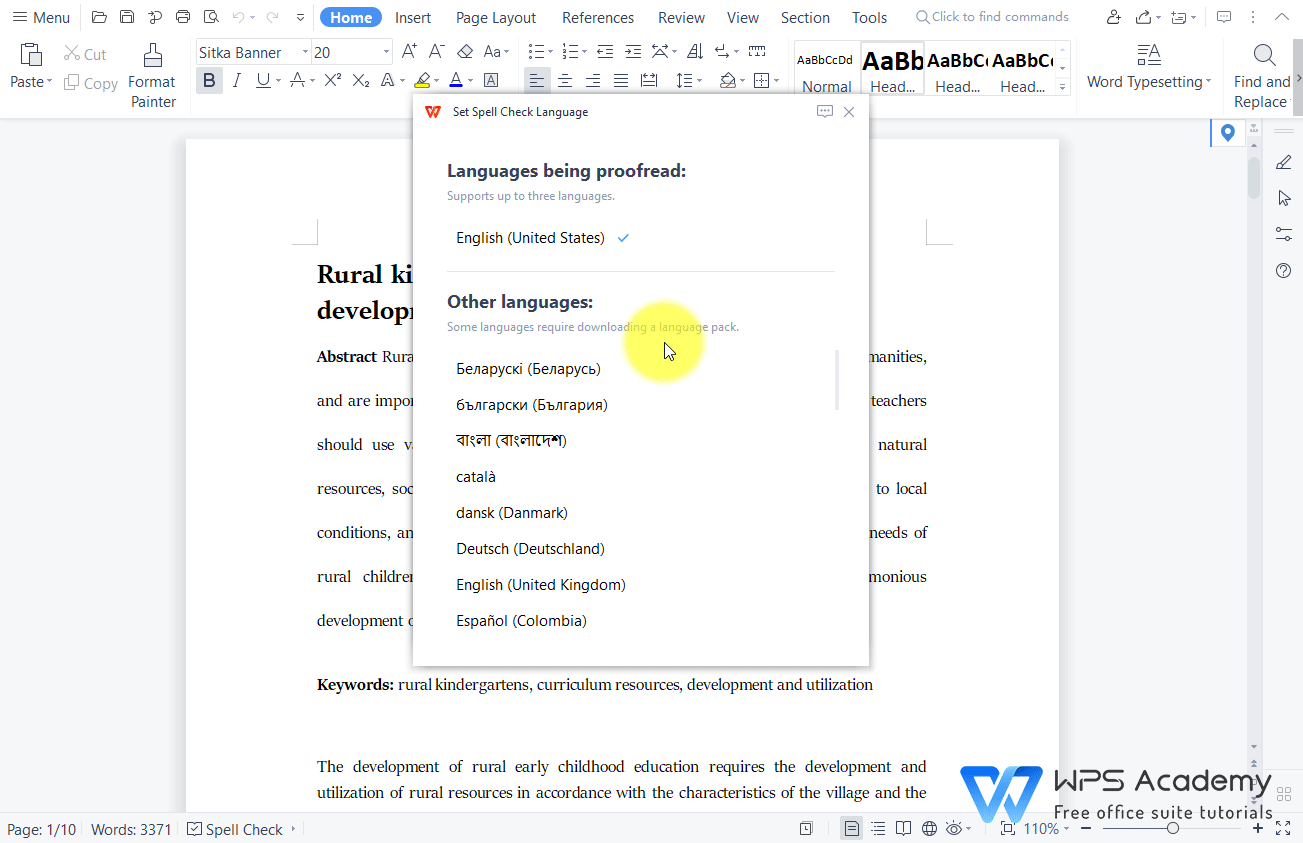Choose English (United Kingdom) from other languages
The height and width of the screenshot is (843, 1303).
[x=541, y=584]
